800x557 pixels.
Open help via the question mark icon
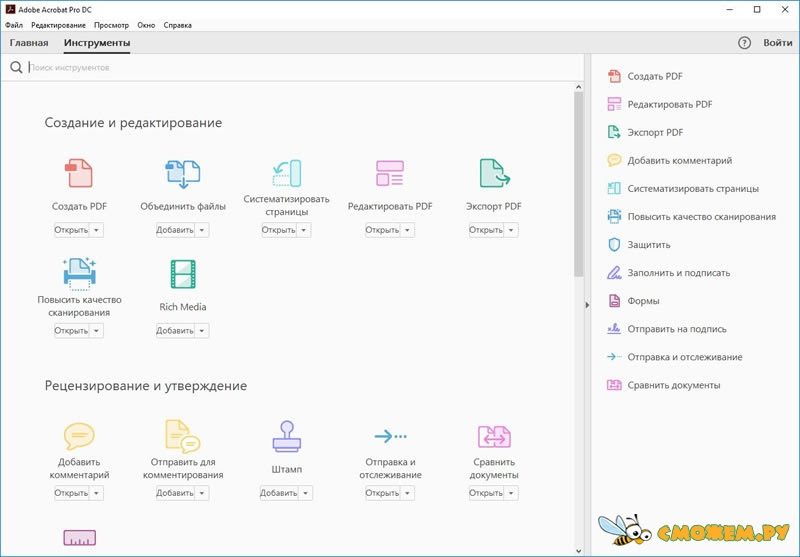[x=744, y=43]
